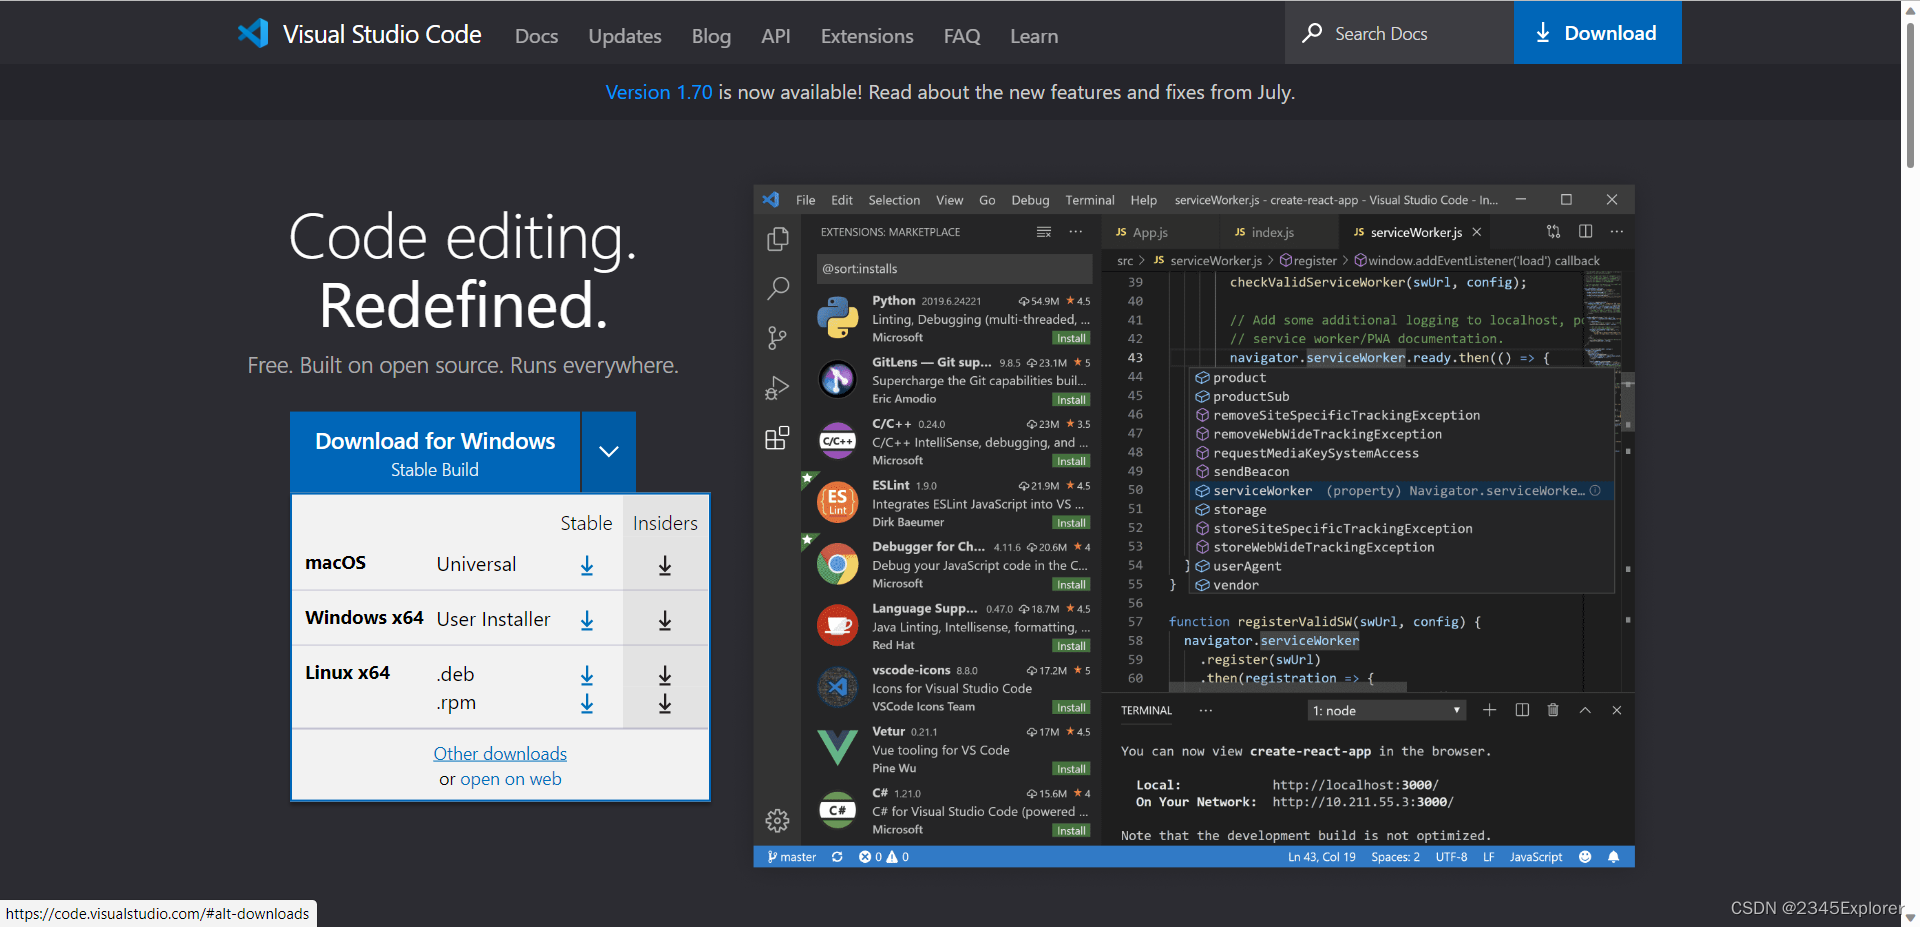Screen dimensions: 1920x927
Task: Open the Source Control icon in activity bar
Action: 777,338
